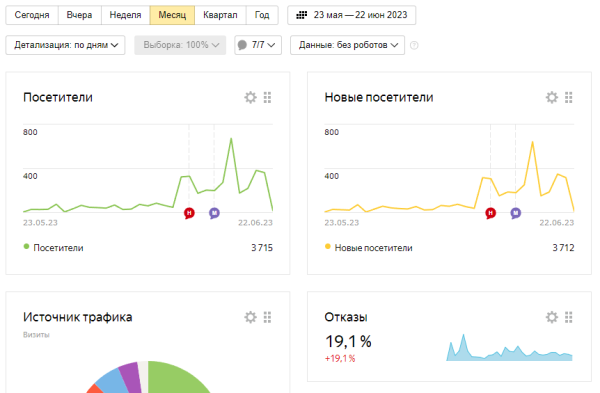The height and width of the screenshot is (393, 600).
Task: Click the purple pie chart segment
Action: pyautogui.click(x=131, y=377)
